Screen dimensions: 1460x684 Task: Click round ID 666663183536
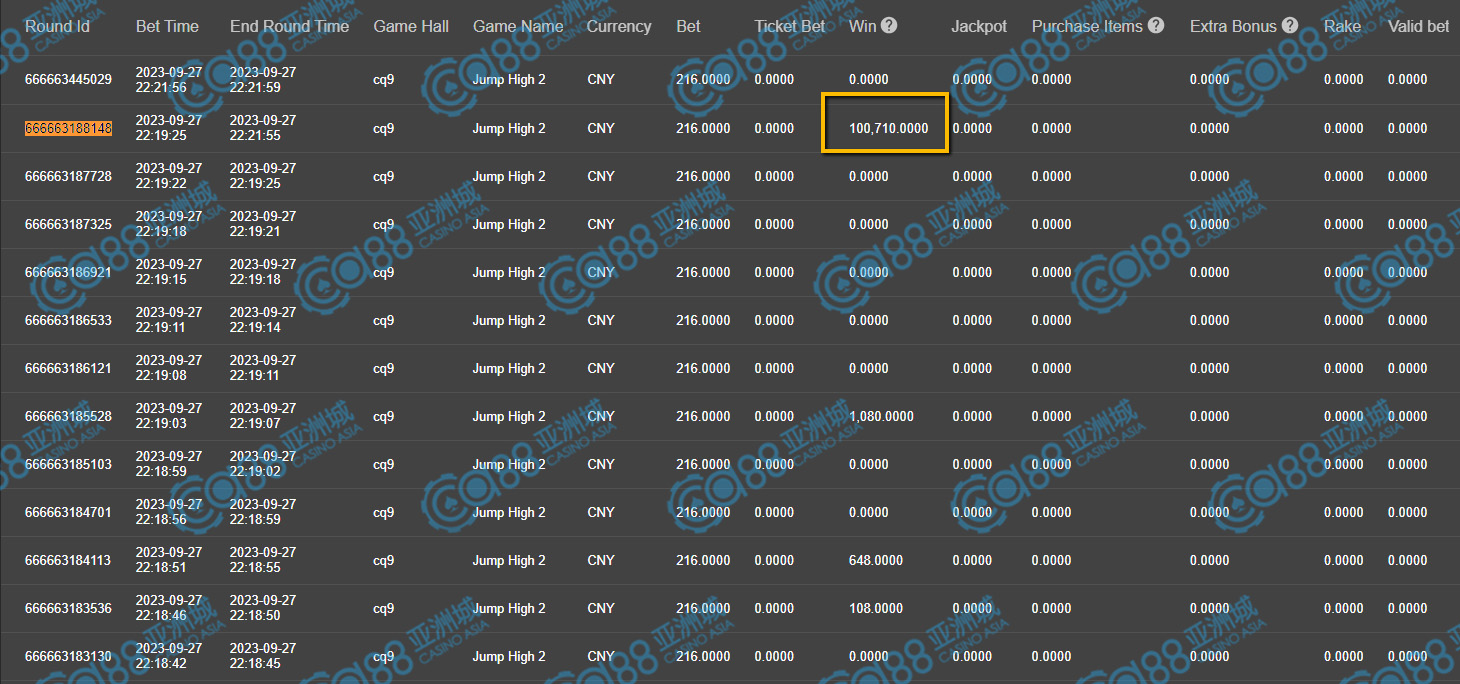point(68,608)
